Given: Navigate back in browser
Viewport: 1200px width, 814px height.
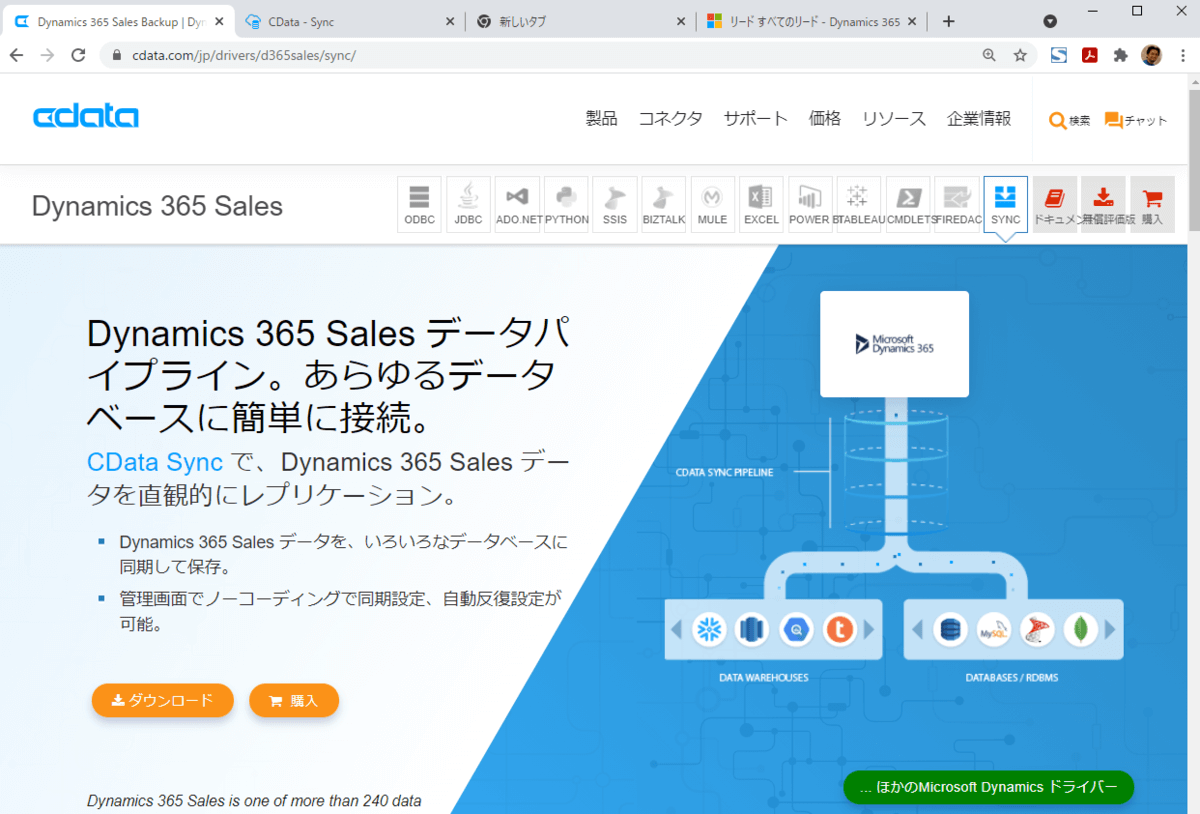Looking at the screenshot, I should 16,55.
